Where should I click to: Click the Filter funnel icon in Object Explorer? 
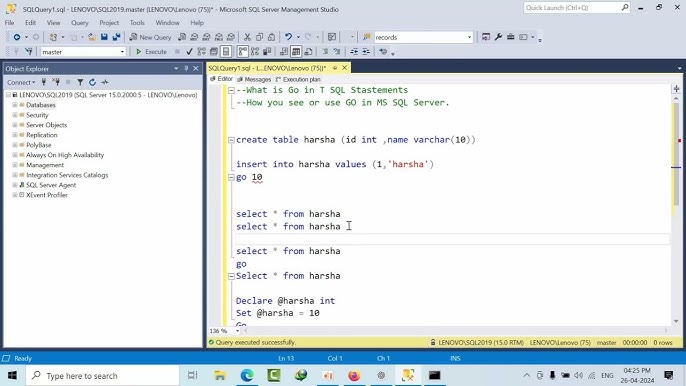(80, 82)
